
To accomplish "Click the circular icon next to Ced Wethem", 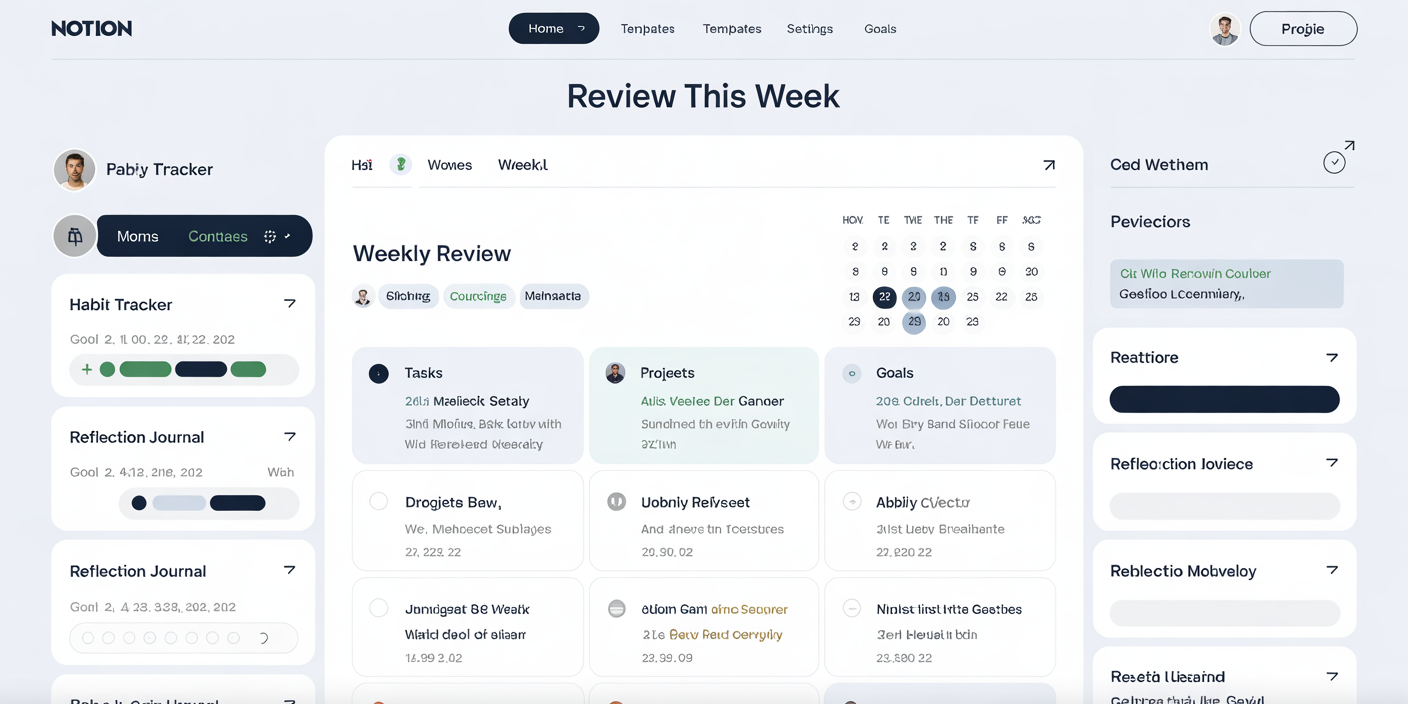I will coord(1334,161).
